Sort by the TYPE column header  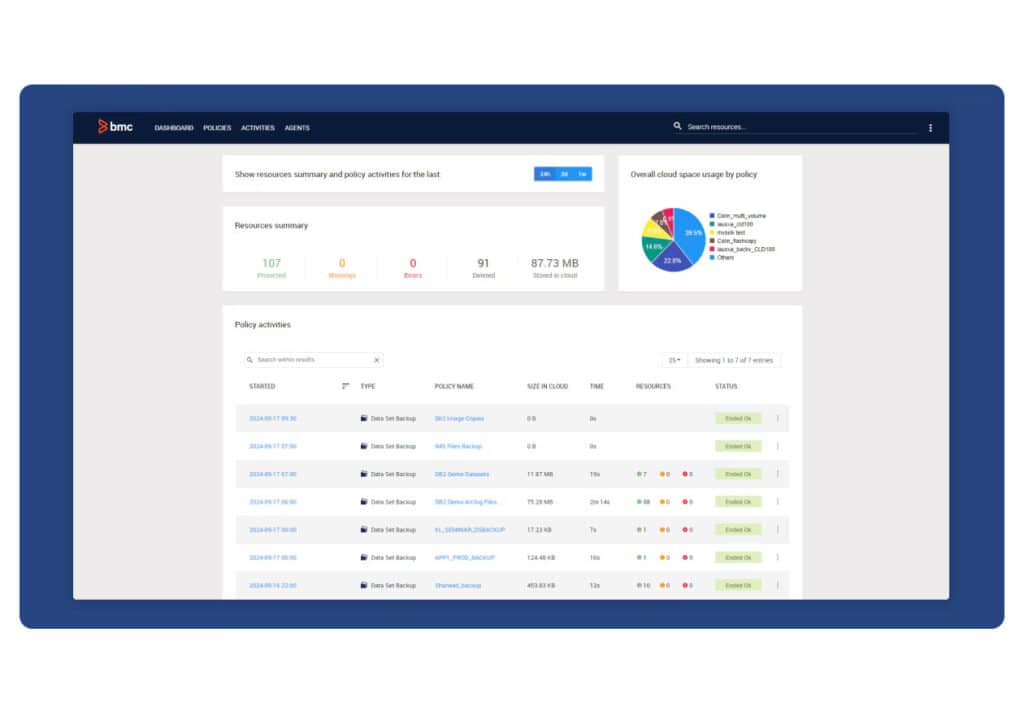(368, 387)
